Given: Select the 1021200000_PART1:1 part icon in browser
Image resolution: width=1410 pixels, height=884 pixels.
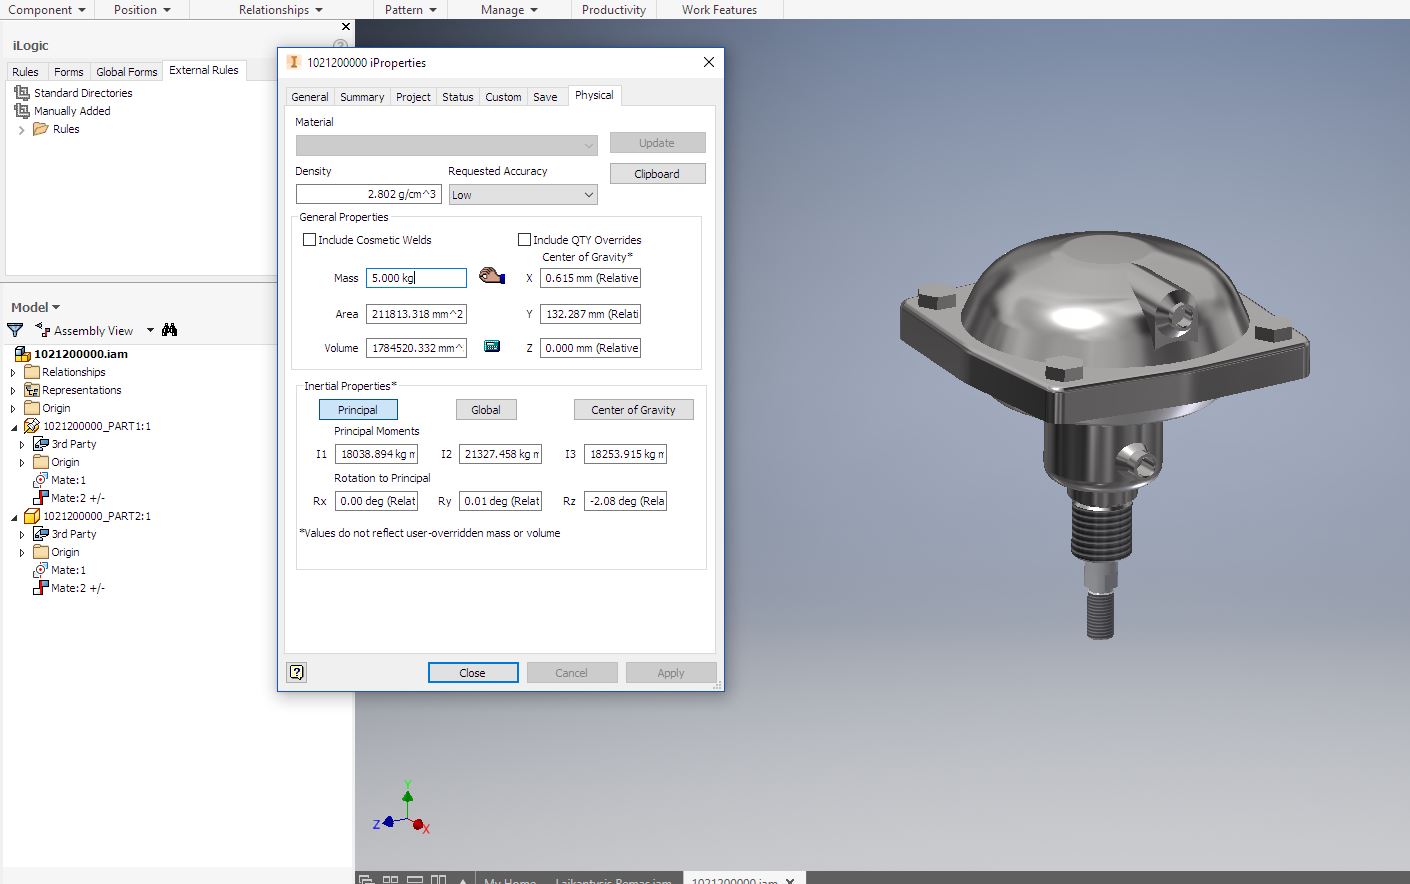Looking at the screenshot, I should point(30,425).
